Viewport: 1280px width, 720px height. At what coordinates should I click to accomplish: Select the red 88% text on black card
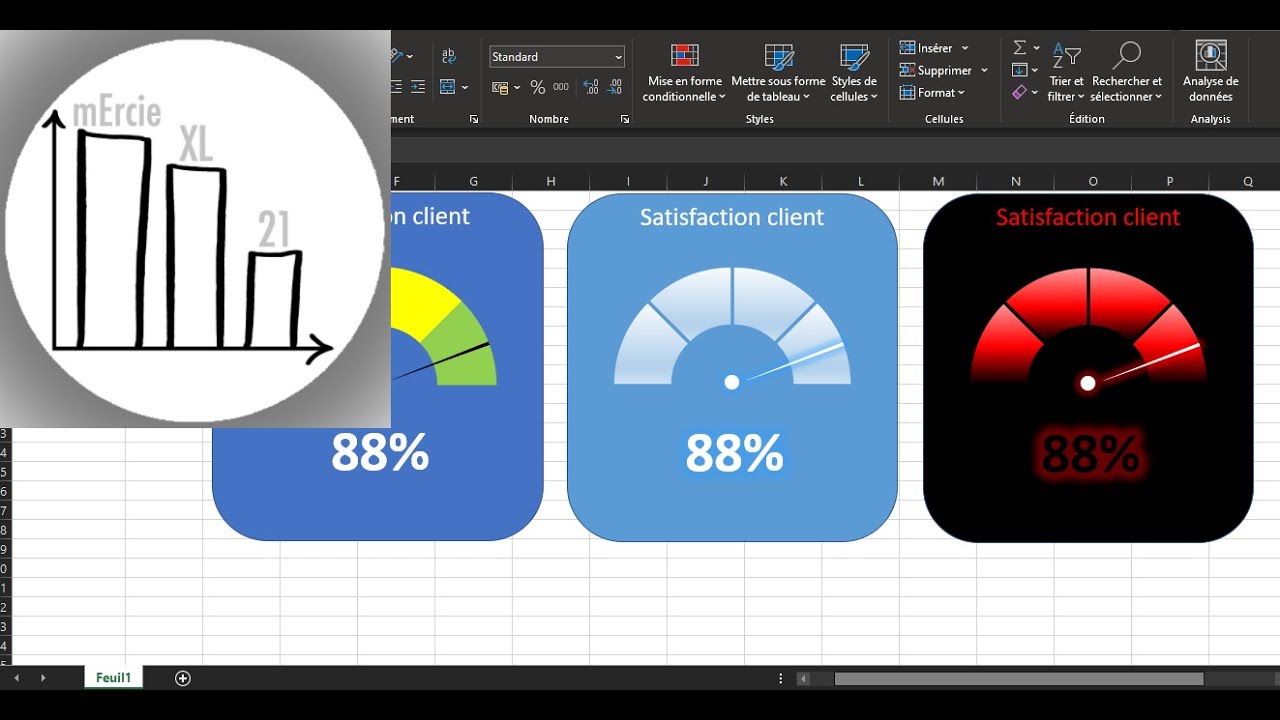[x=1090, y=454]
